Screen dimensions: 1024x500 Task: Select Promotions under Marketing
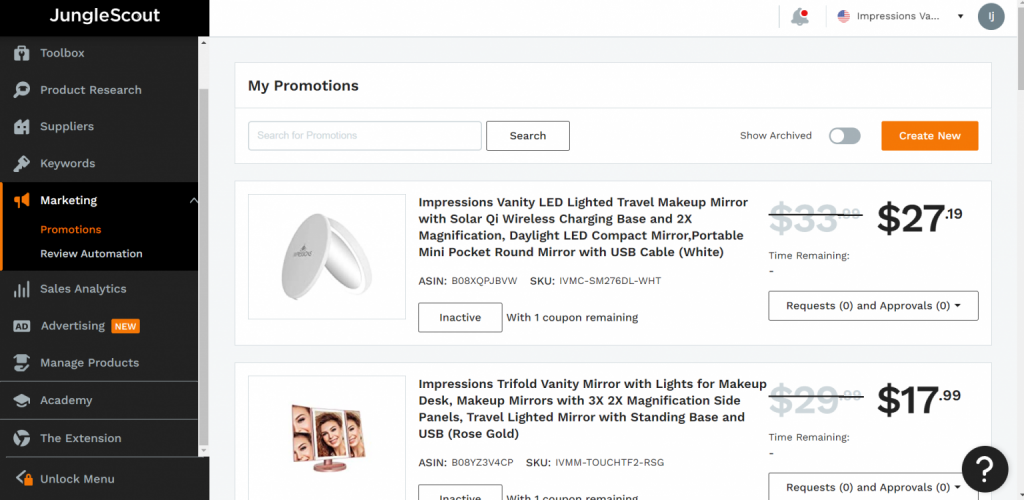coord(71,229)
